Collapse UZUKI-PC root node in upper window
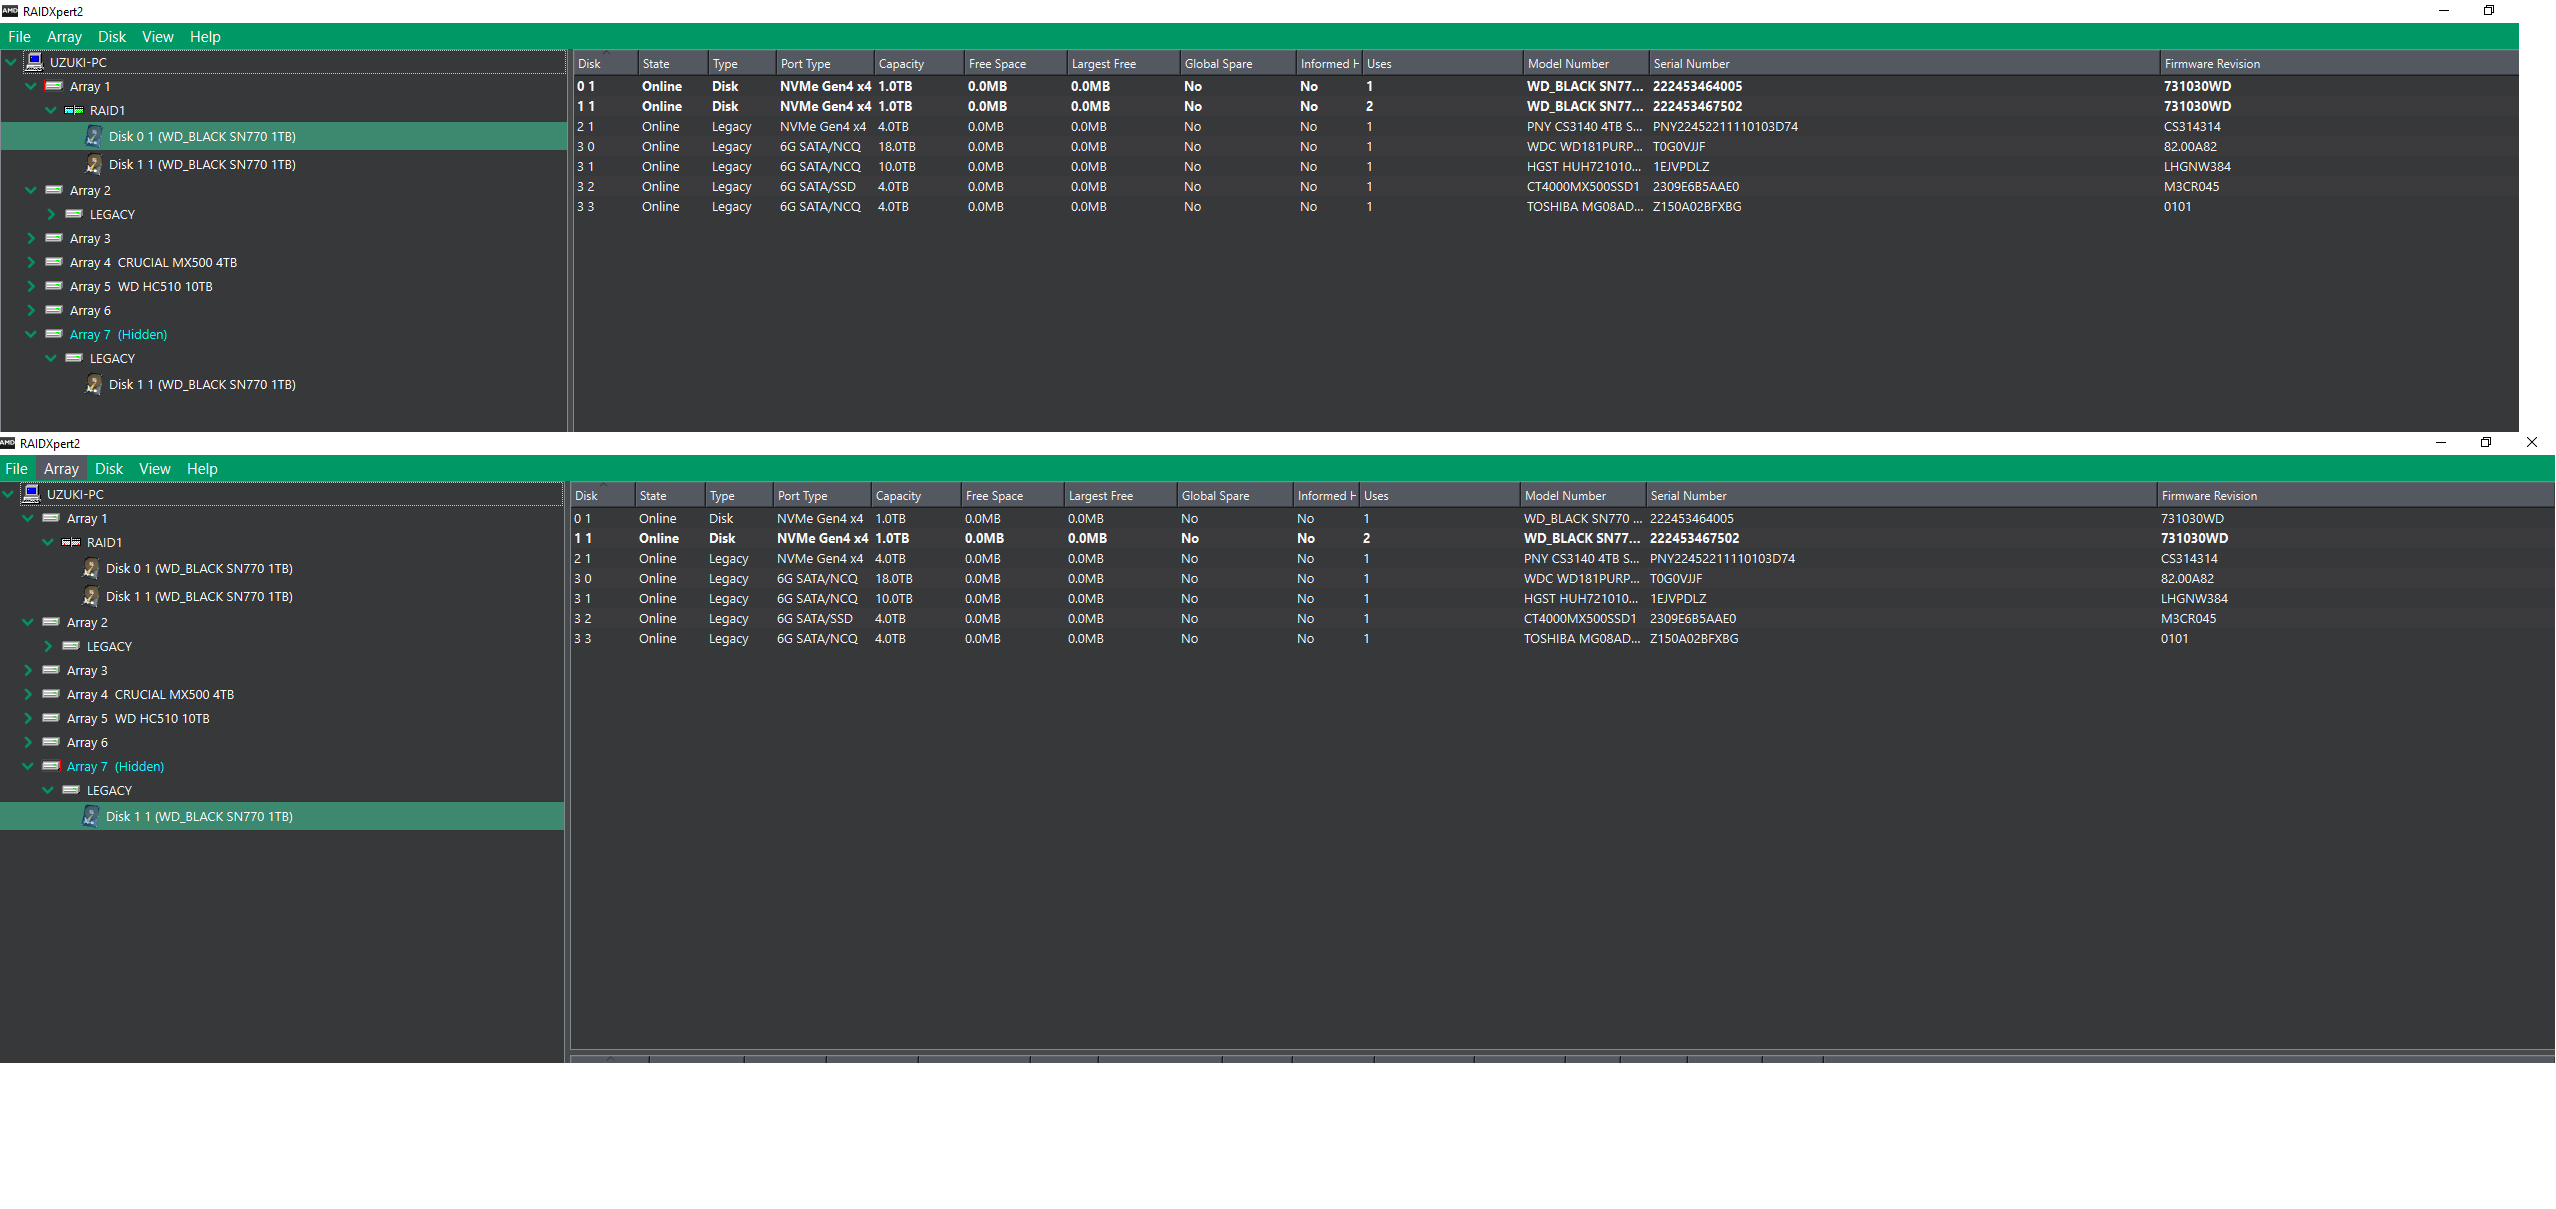This screenshot has height=1209, width=2556. 10,62
